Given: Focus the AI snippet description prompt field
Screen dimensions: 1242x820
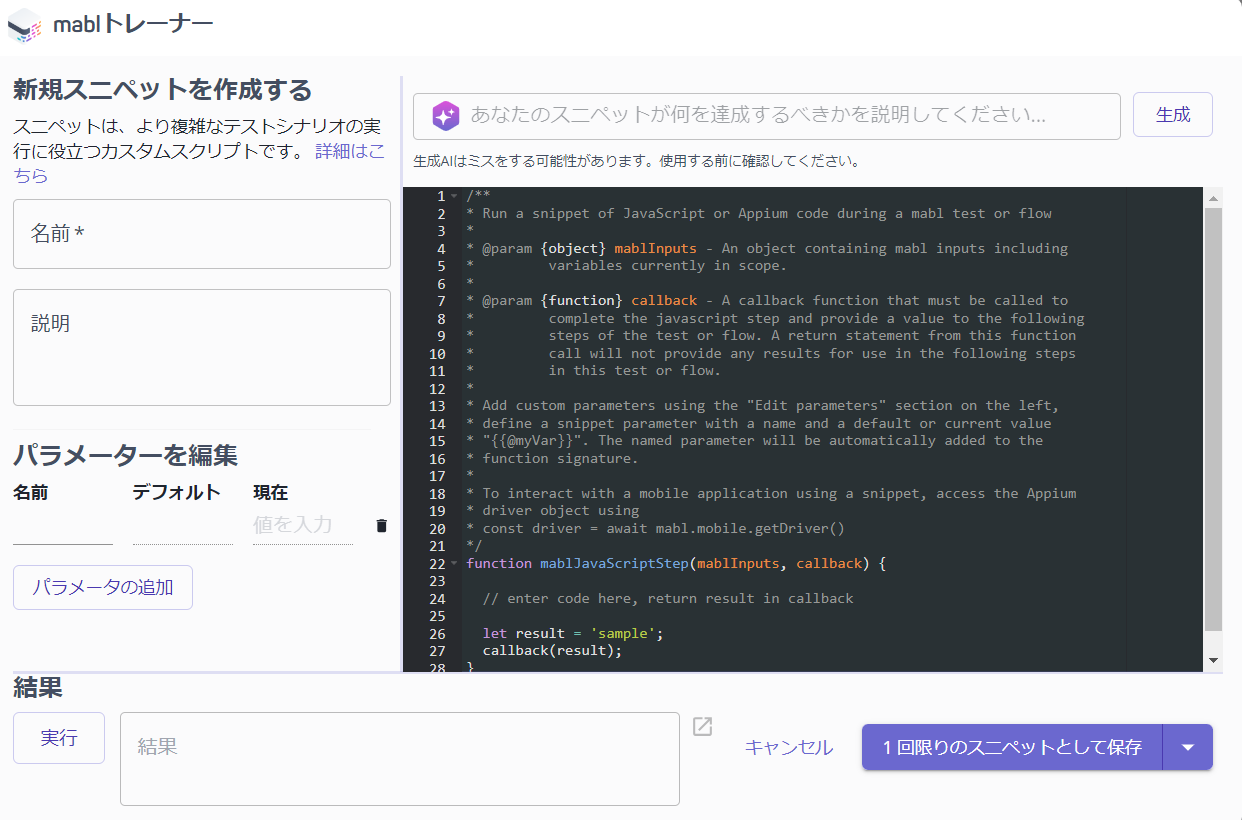Looking at the screenshot, I should click(767, 116).
